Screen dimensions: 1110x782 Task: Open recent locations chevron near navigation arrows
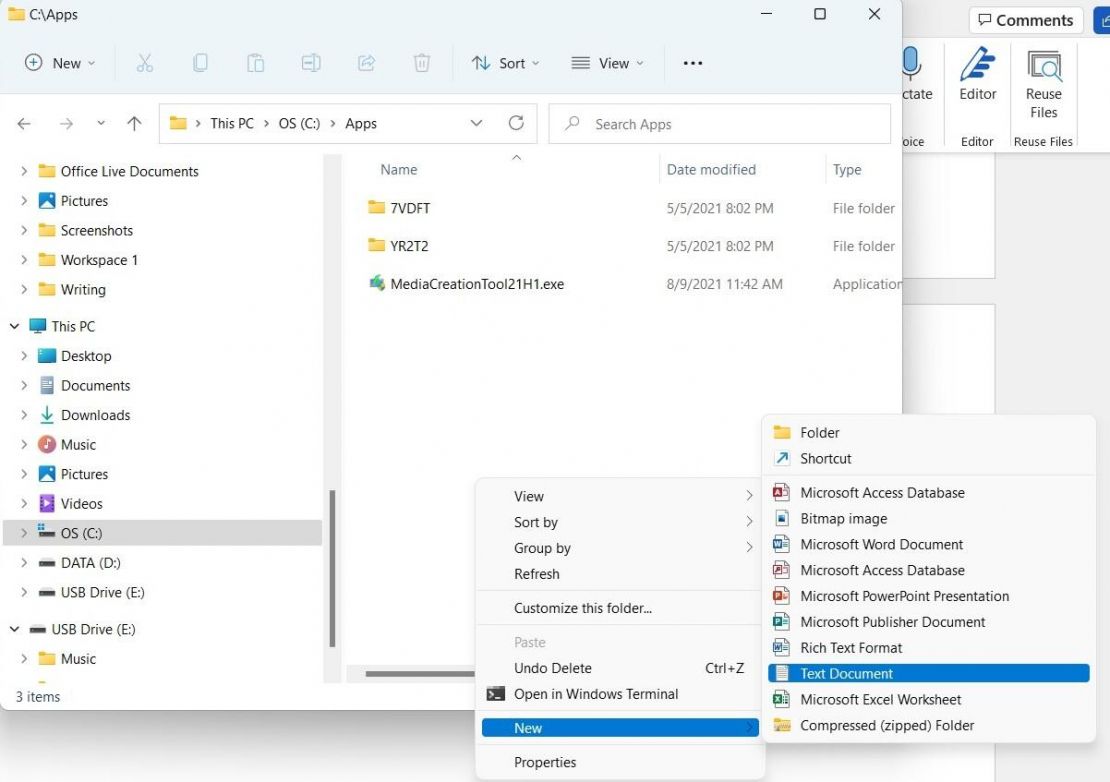tap(101, 123)
